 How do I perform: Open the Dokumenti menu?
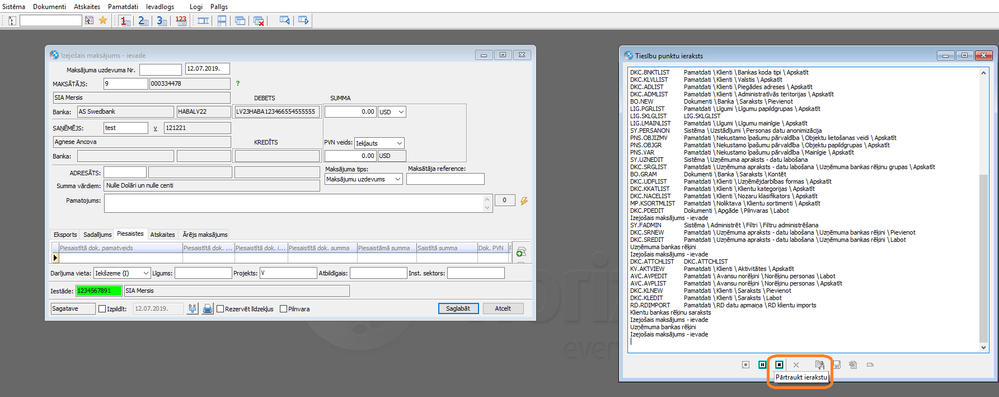(x=49, y=6)
